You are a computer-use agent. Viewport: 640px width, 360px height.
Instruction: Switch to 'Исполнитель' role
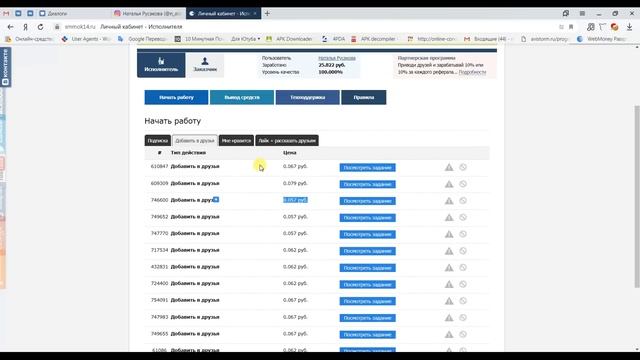[161, 65]
